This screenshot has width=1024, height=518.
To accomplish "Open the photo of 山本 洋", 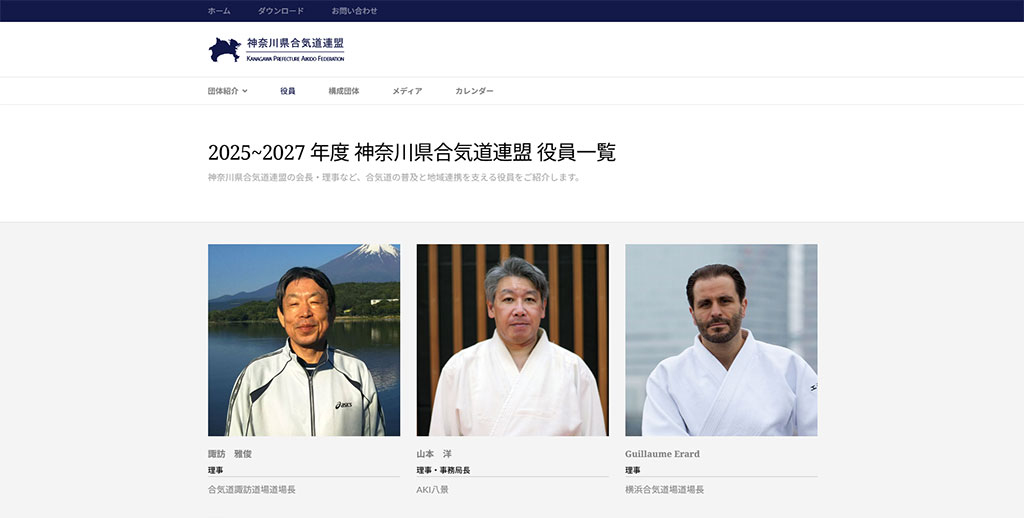I will 513,340.
